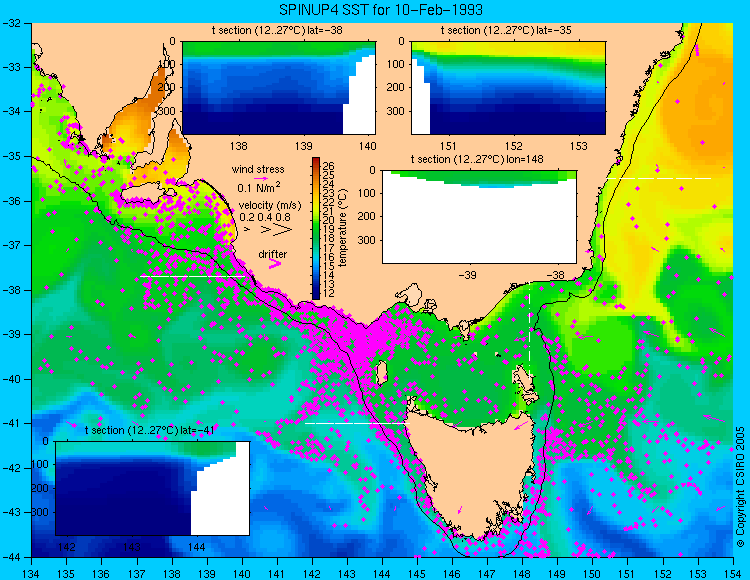The image size is (750, 580).
Task: Open the lon=148 temperature section plot
Action: tap(479, 217)
